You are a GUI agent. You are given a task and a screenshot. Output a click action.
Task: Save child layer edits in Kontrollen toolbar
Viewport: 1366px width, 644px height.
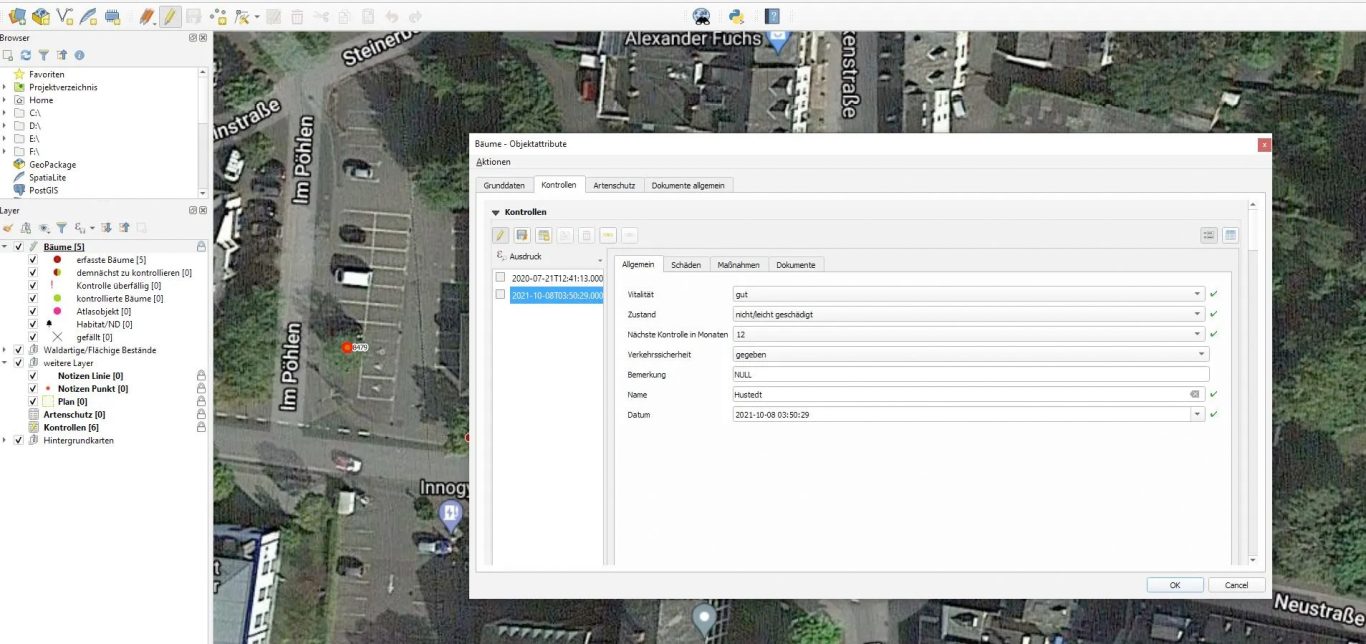click(522, 235)
